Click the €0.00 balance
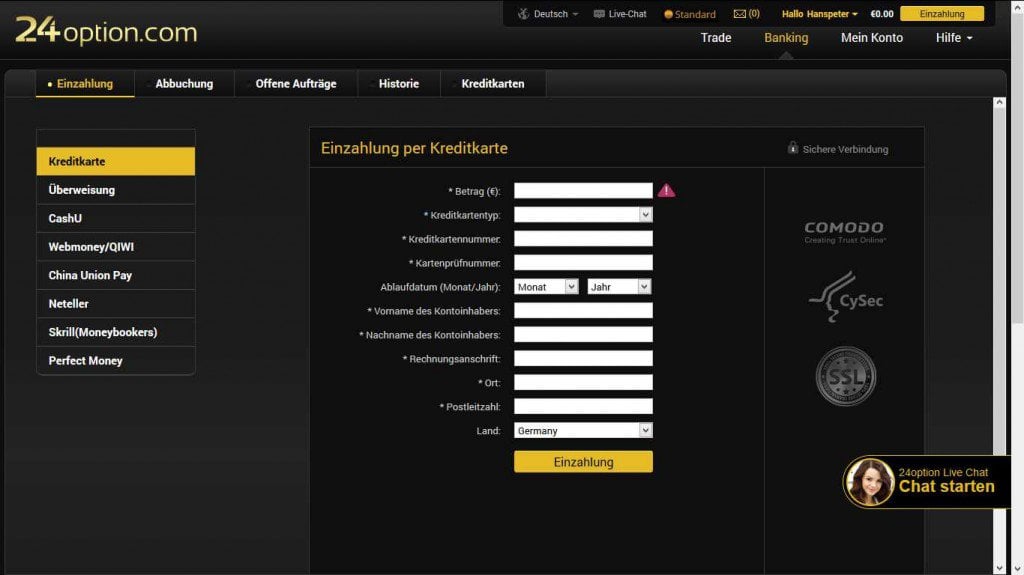The image size is (1024, 575). pos(882,14)
